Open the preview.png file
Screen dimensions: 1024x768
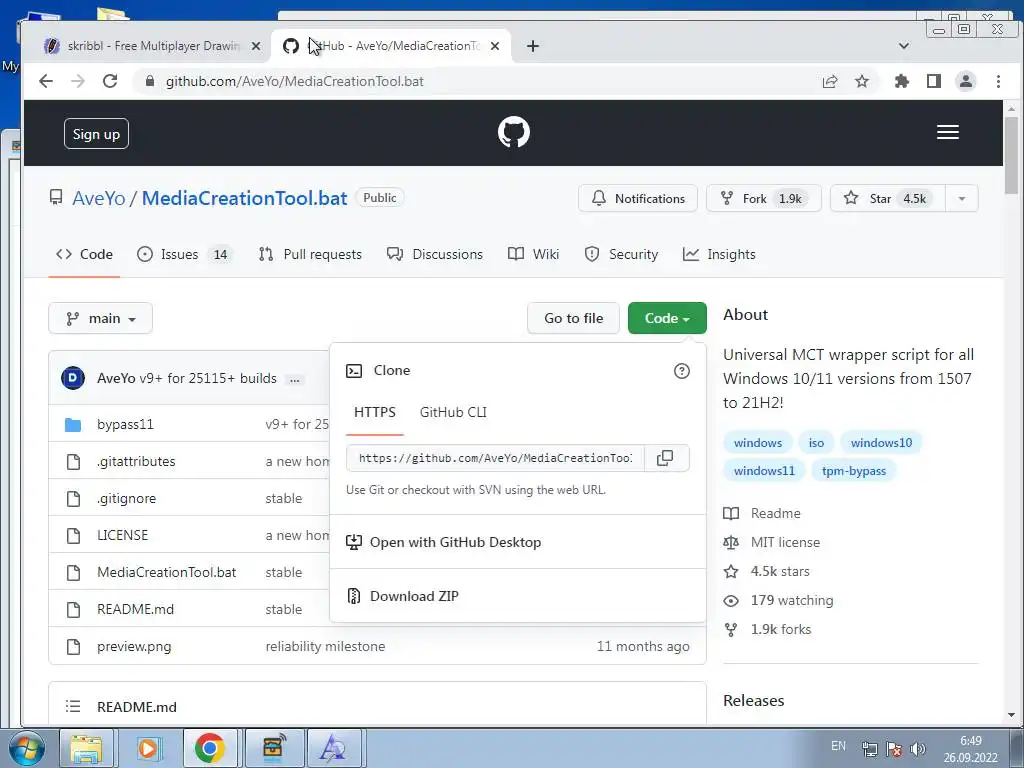click(134, 647)
